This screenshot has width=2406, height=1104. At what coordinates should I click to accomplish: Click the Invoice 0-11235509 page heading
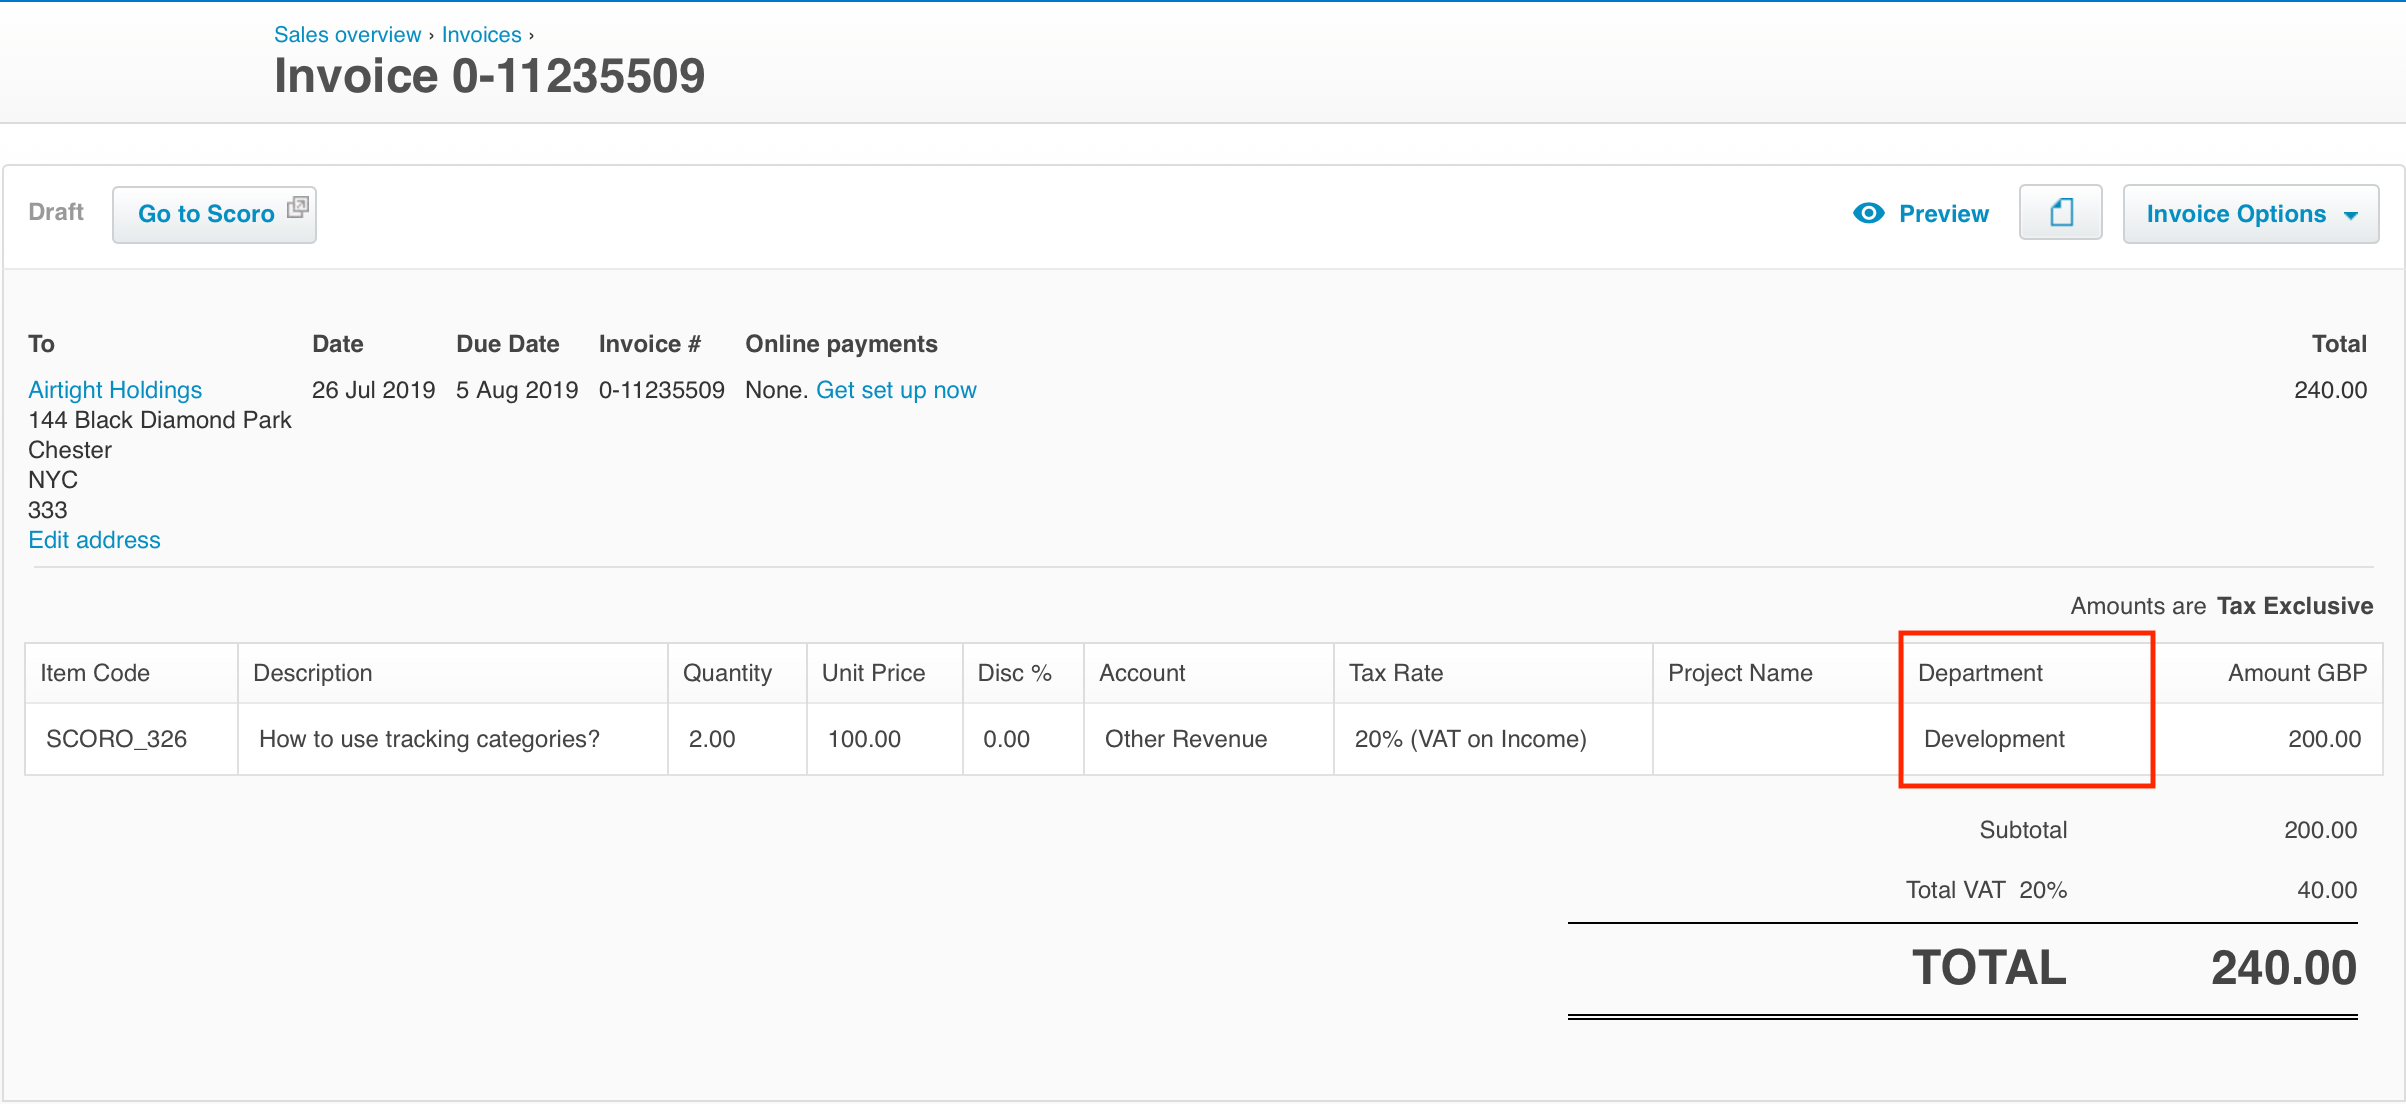(489, 76)
